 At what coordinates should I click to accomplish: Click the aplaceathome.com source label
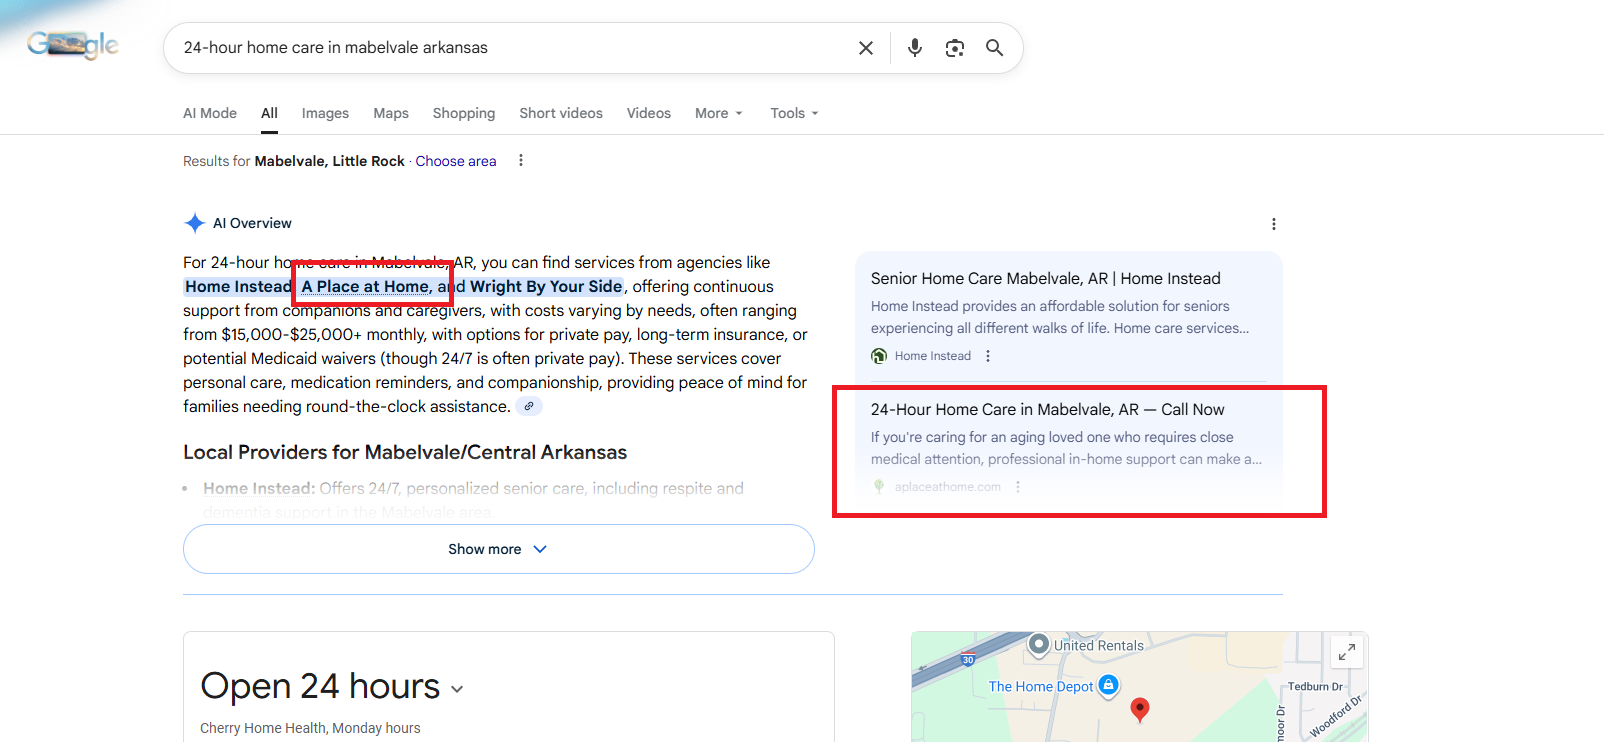(x=947, y=487)
